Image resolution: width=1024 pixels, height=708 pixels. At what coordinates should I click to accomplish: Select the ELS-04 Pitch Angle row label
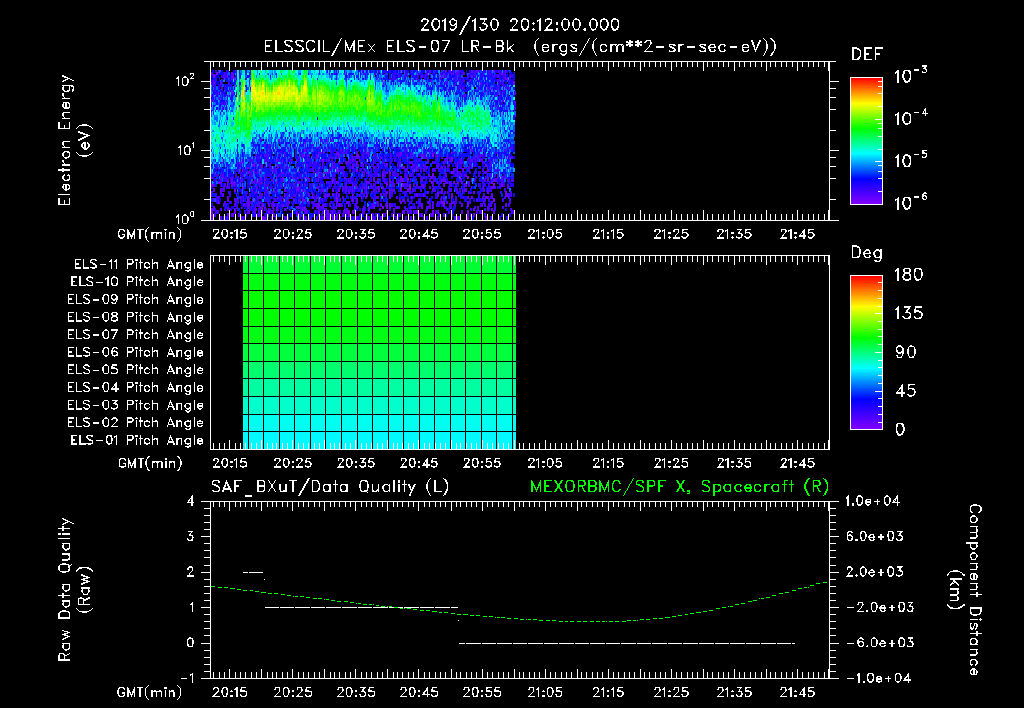(136, 387)
